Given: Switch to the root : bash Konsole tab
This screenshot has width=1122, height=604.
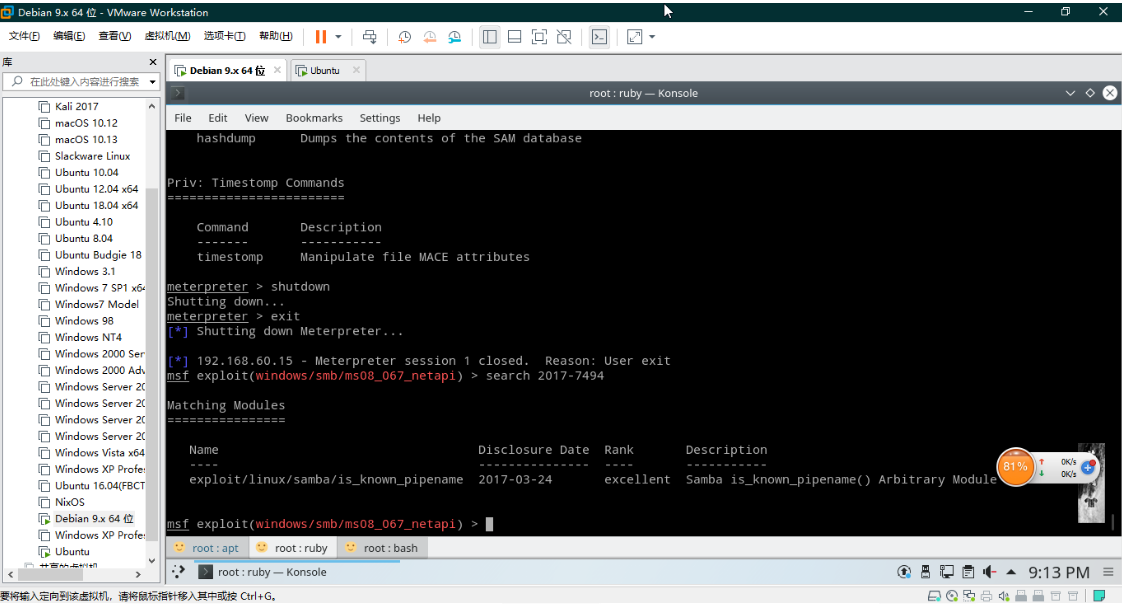Looking at the screenshot, I should (x=381, y=547).
